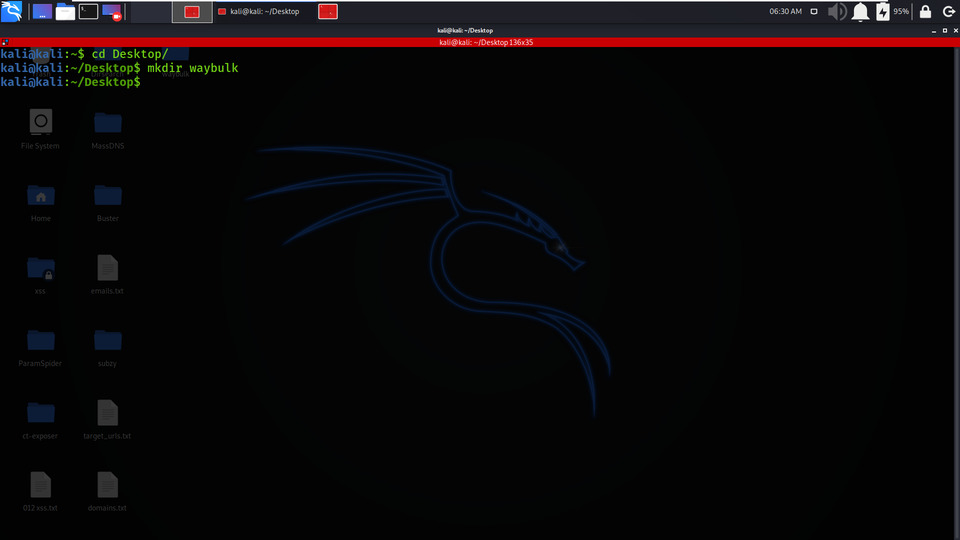The image size is (960, 540).
Task: Open the file manager panel launcher
Action: click(66, 12)
